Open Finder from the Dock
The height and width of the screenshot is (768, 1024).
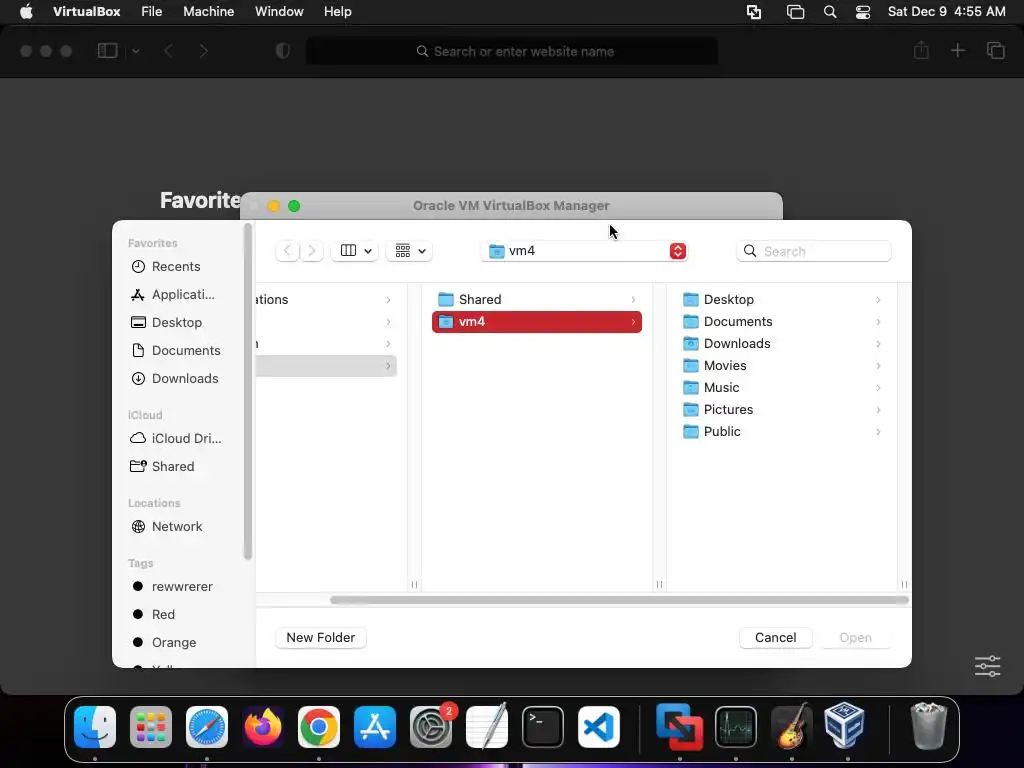[x=95, y=727]
